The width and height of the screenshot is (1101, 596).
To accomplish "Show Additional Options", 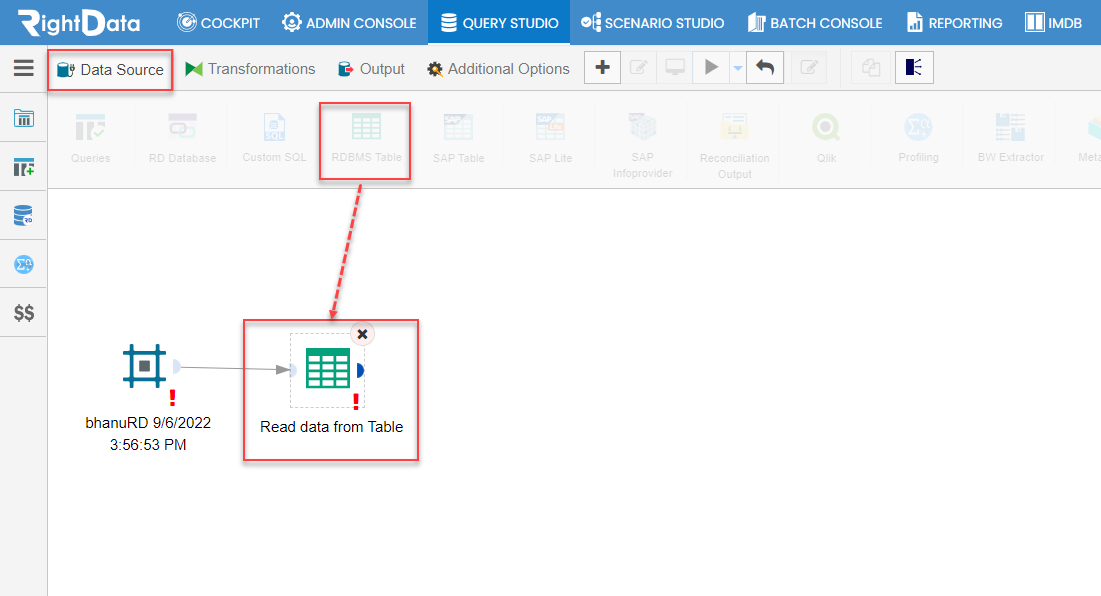I will [498, 69].
